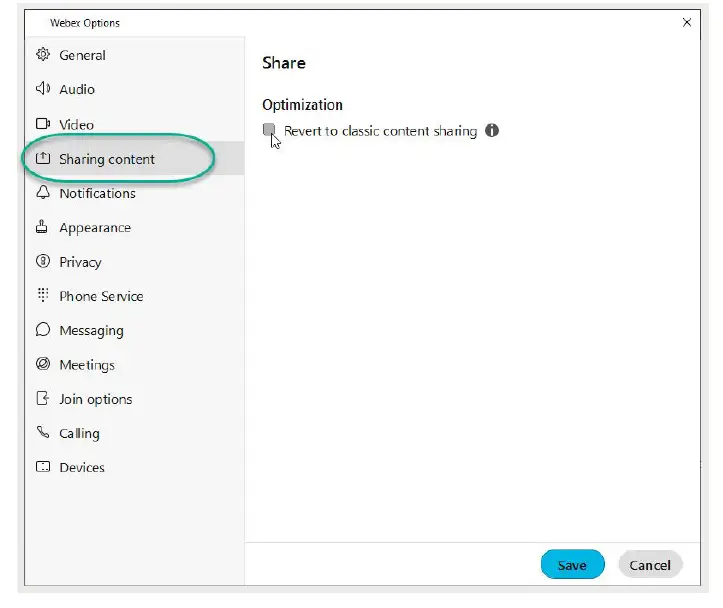Select the Privacy tab
Viewport: 723px width, 608px height.
tap(134, 261)
